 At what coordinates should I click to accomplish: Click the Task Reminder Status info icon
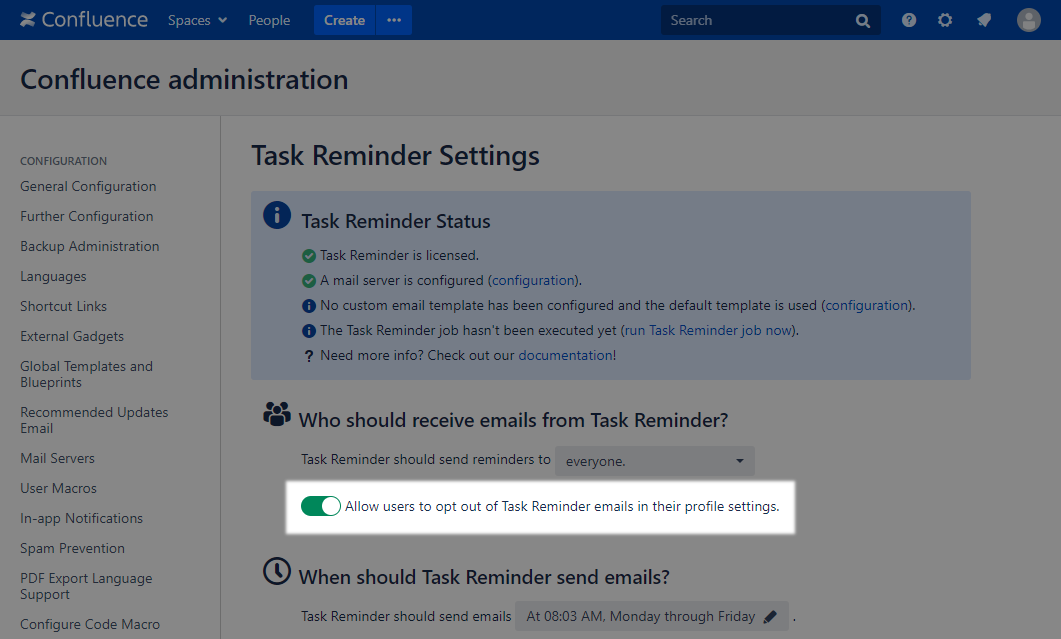(277, 215)
